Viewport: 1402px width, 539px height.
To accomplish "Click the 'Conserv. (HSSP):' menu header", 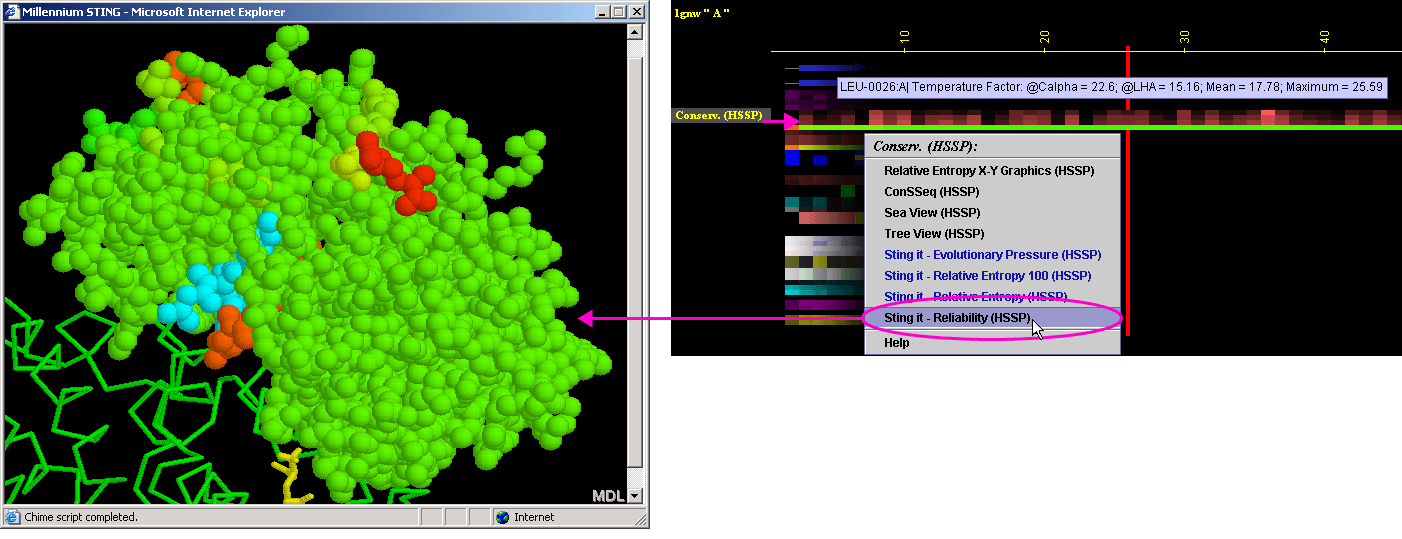I will tap(924, 146).
